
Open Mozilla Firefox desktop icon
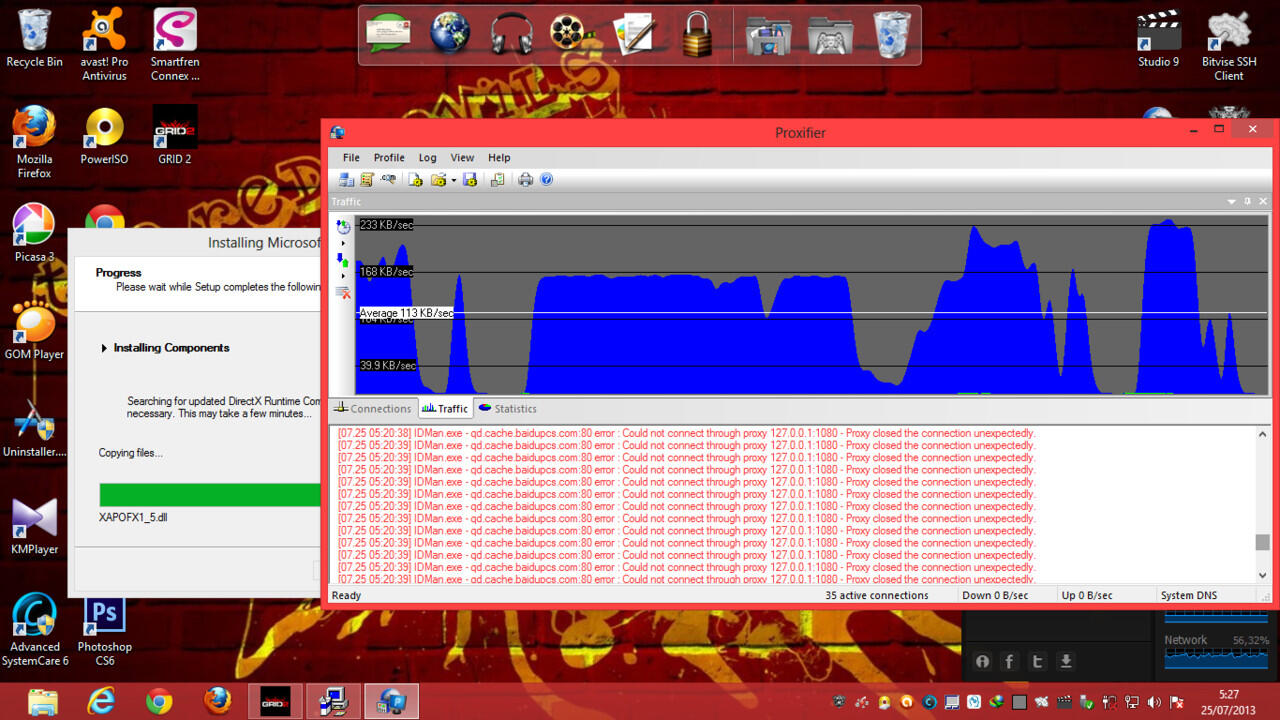tap(34, 142)
